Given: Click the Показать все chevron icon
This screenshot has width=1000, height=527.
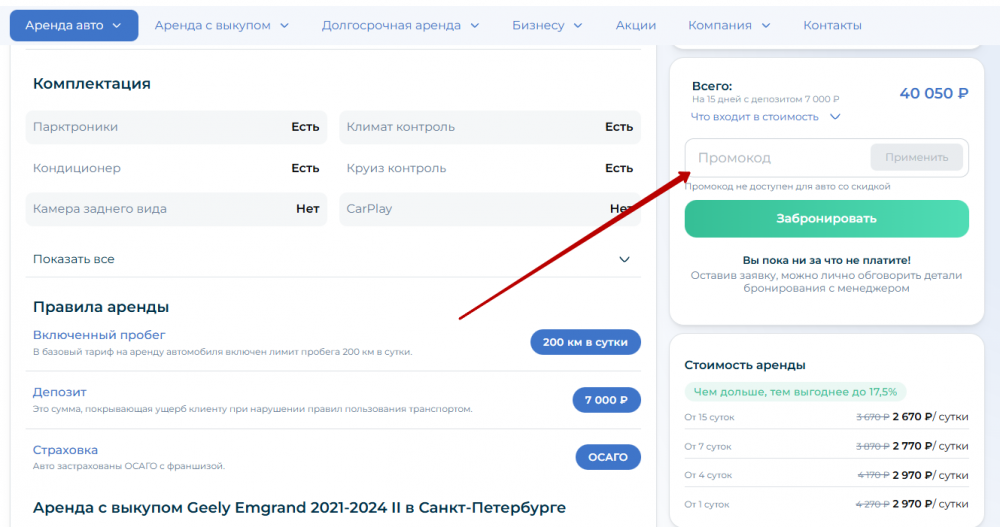Looking at the screenshot, I should point(625,259).
